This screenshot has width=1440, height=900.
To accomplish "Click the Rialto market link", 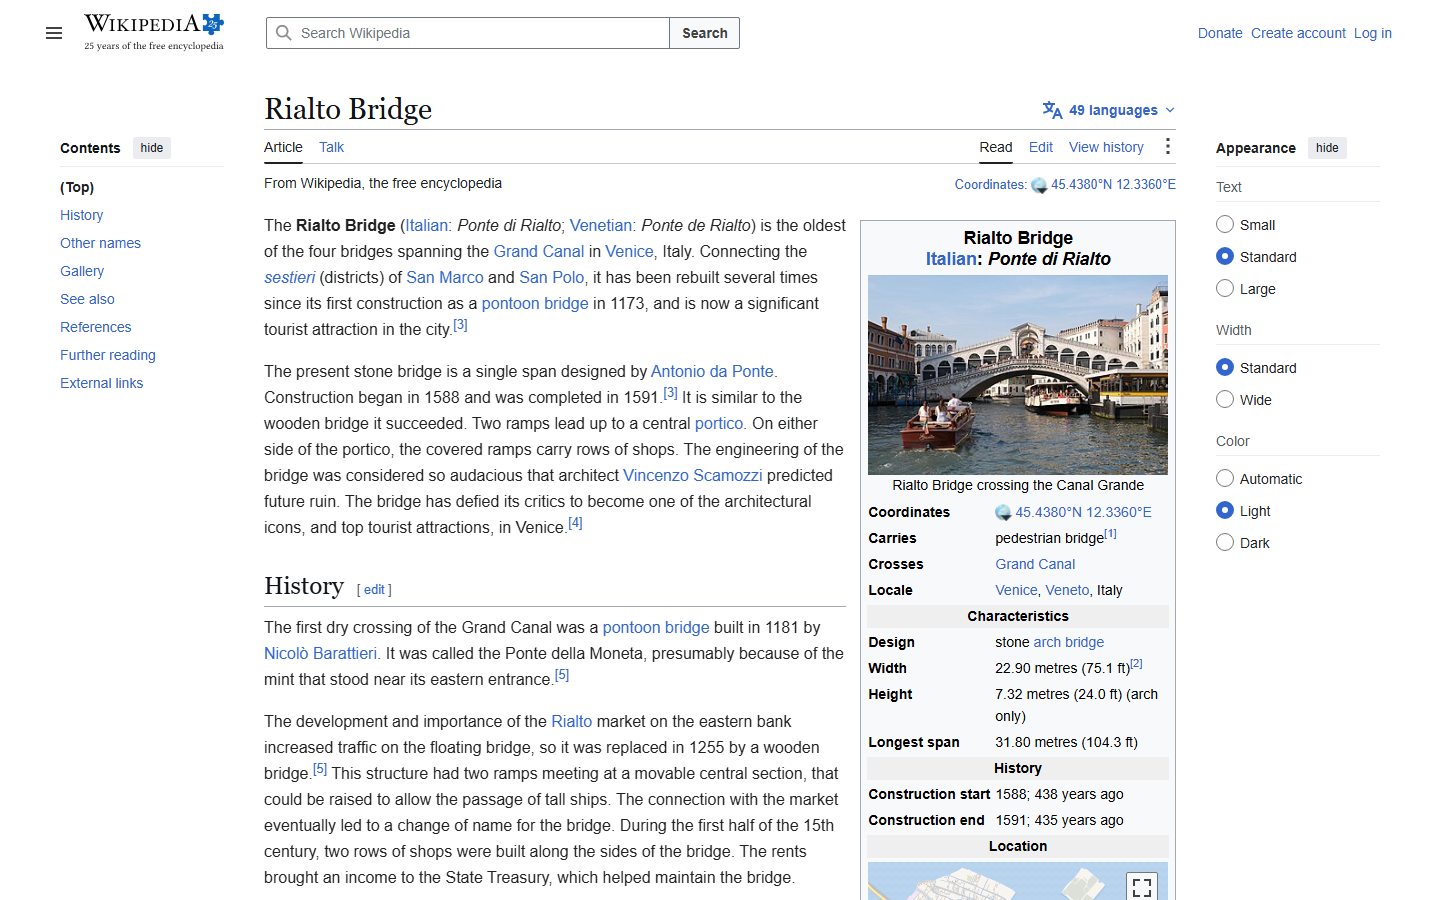I will click(x=572, y=721).
